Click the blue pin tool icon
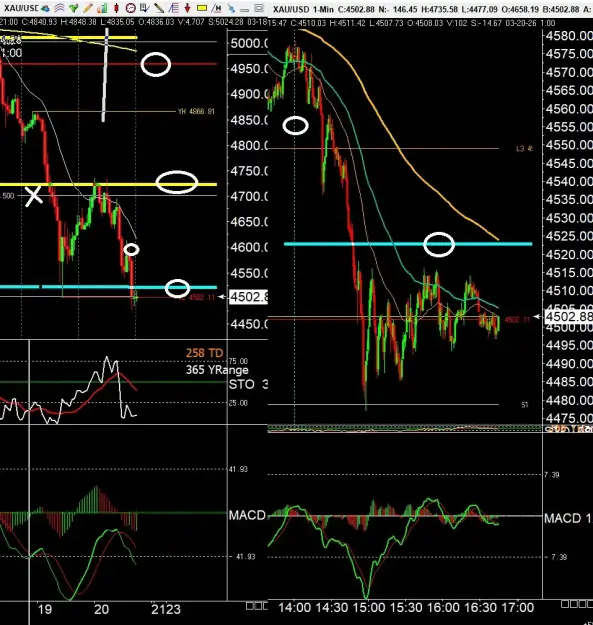This screenshot has width=593, height=625. pyautogui.click(x=231, y=8)
